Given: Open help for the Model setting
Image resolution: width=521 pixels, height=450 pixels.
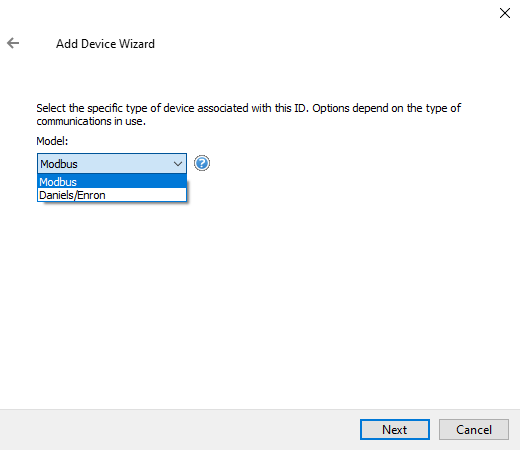Looking at the screenshot, I should point(202,163).
